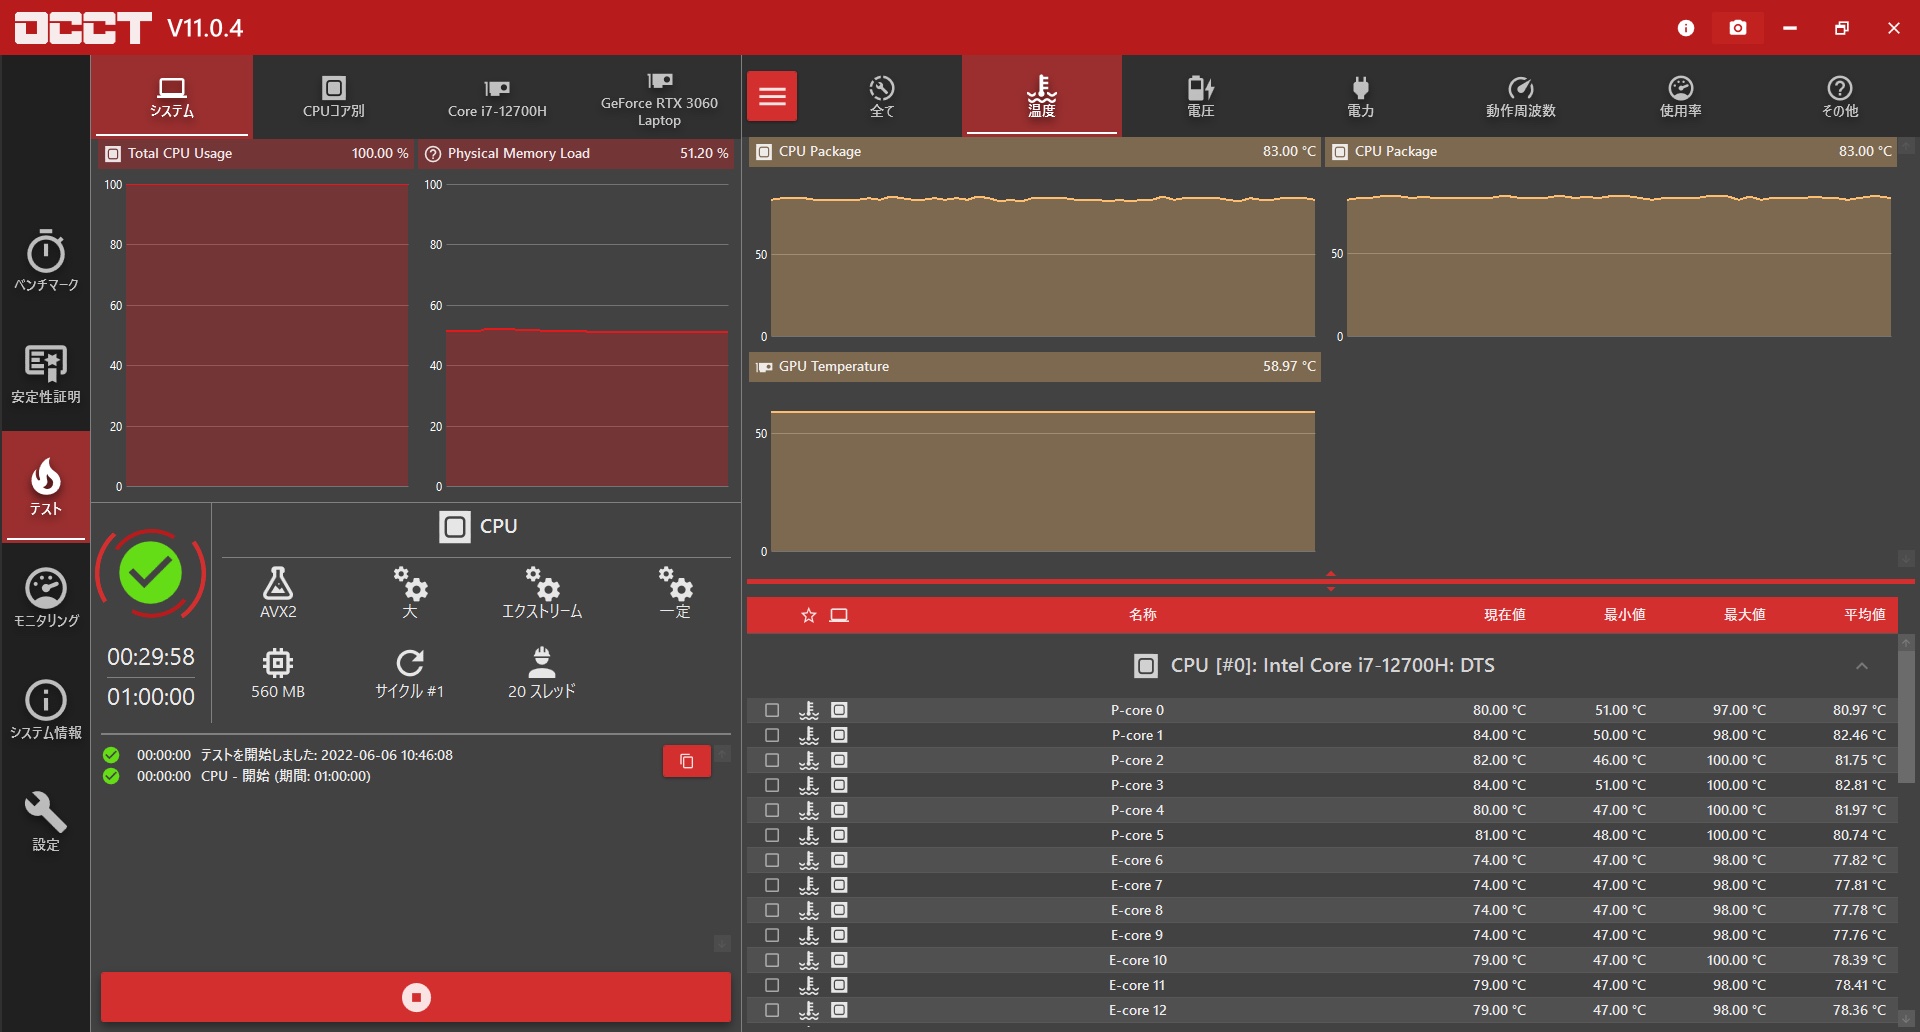1920x1032 pixels.
Task: Click the chip display icon for E-core 10
Action: click(x=840, y=960)
